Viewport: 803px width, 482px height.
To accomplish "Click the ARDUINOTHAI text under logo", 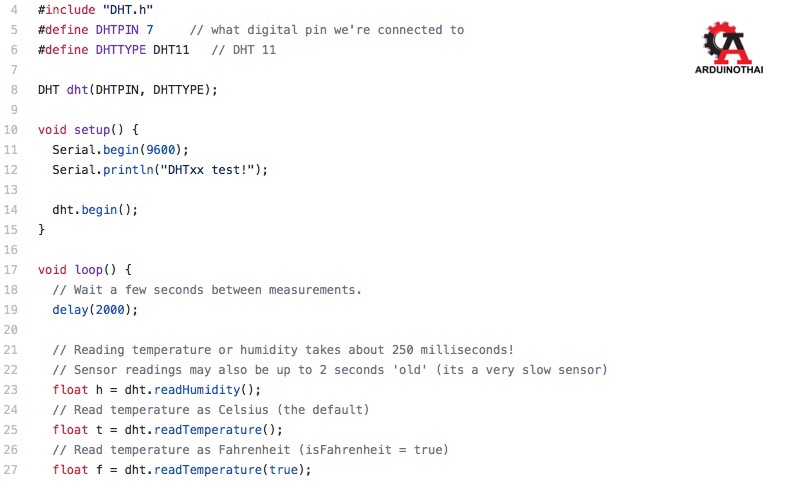I will pyautogui.click(x=729, y=70).
